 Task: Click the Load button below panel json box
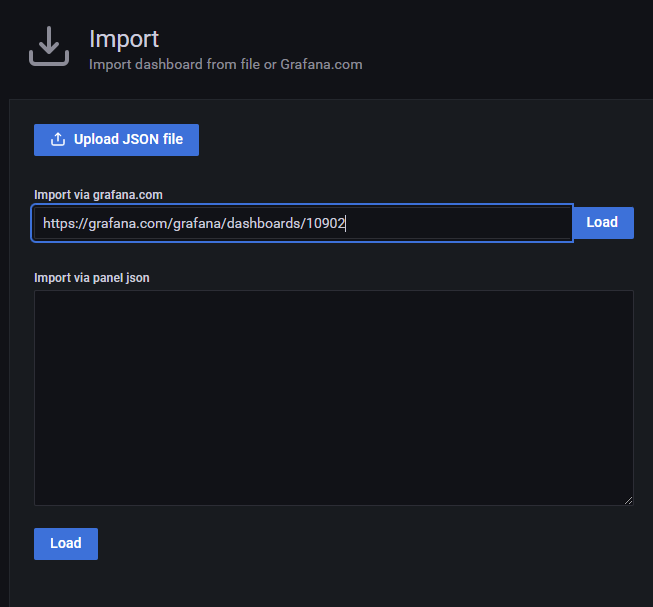[x=66, y=544]
